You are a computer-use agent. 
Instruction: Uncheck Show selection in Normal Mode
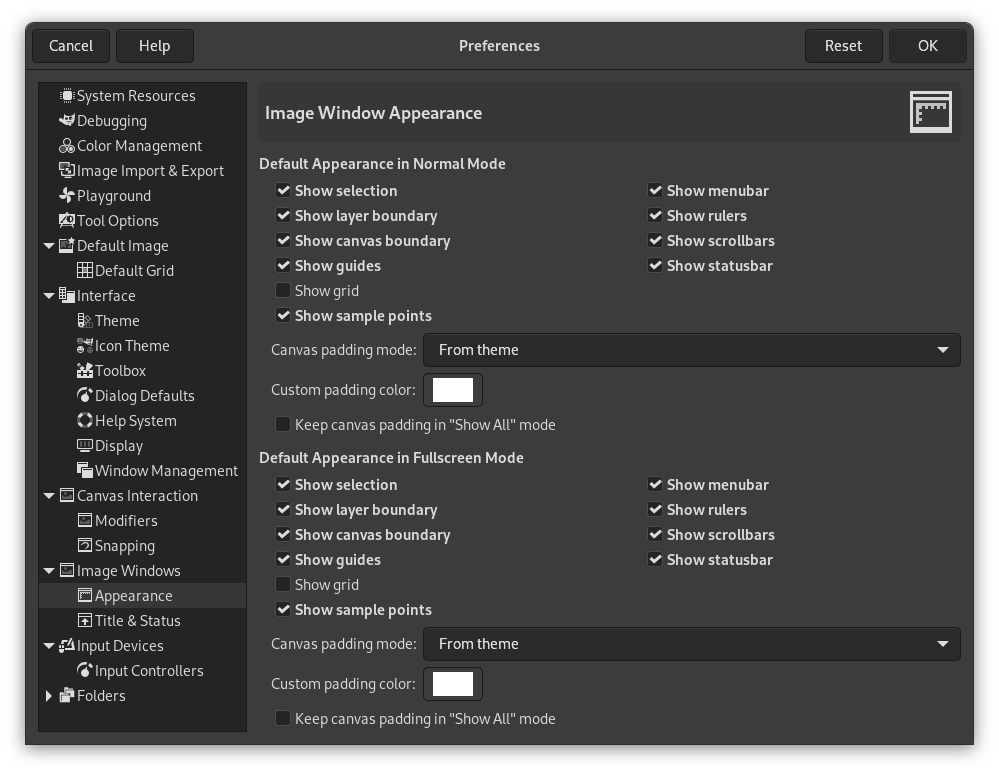point(284,190)
